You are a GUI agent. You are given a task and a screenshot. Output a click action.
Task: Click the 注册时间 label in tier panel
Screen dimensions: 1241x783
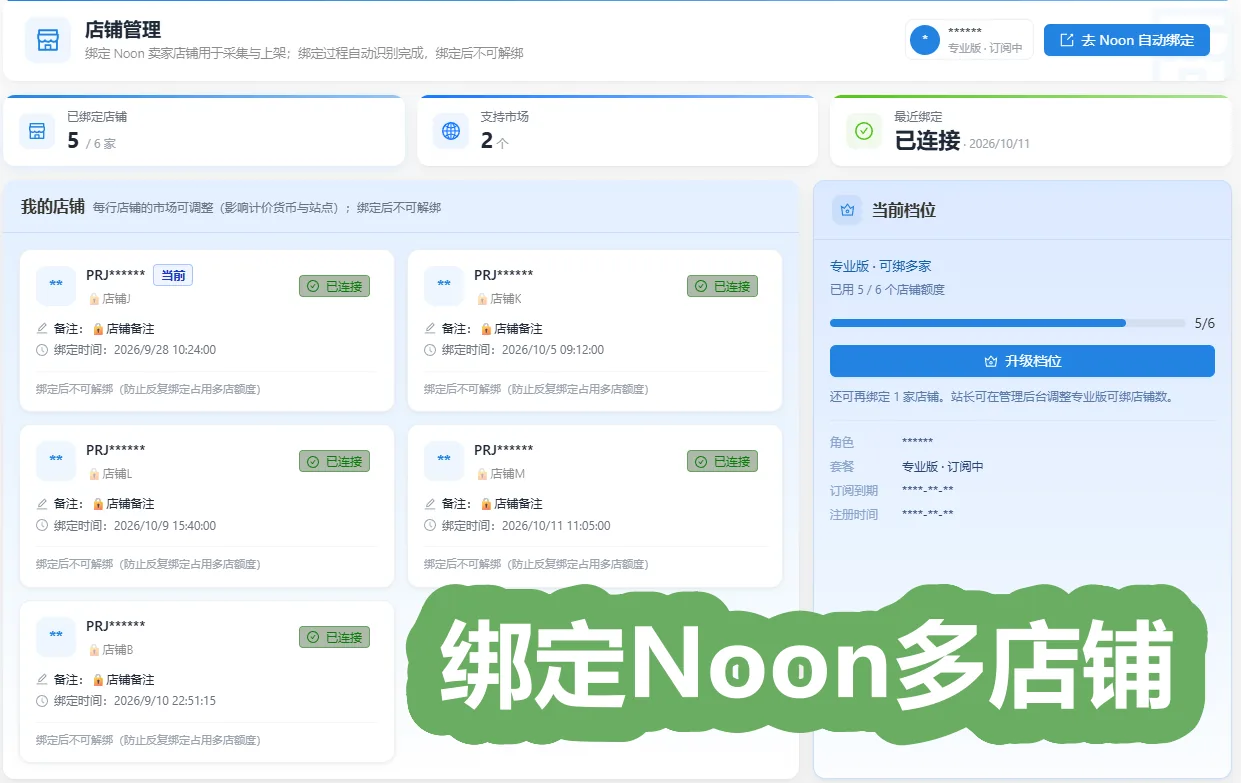tap(854, 514)
